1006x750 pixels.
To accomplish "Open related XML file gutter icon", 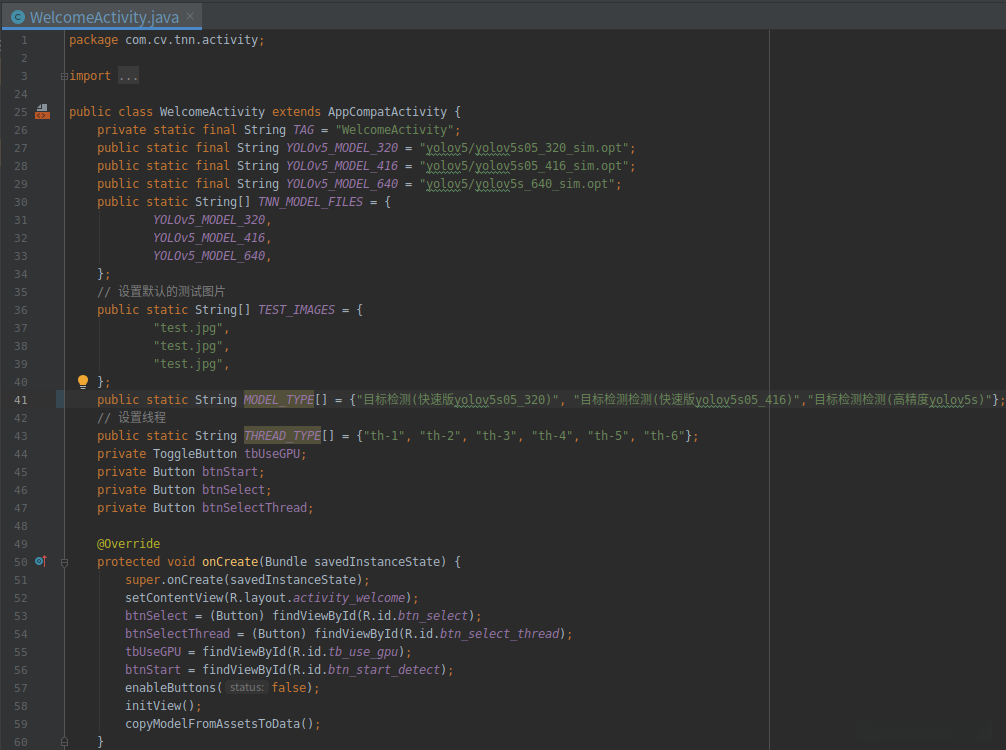I will (42, 112).
